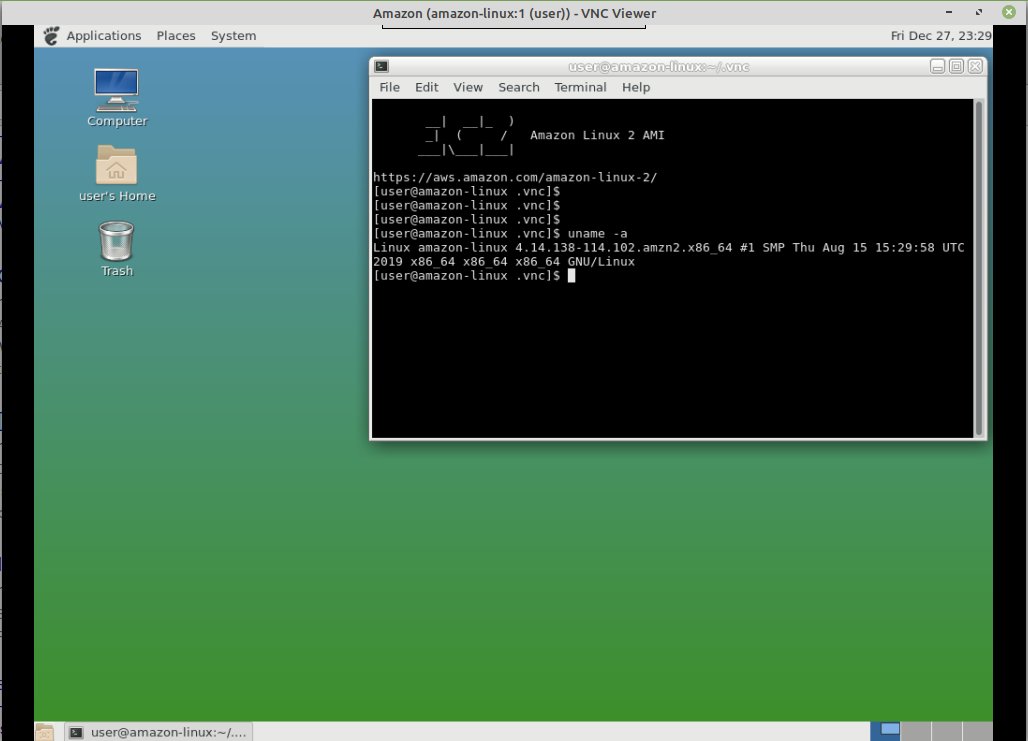The width and height of the screenshot is (1028, 741).
Task: Click the kernel version 4.14.138-114.102.amzn2.x86_64 text
Action: click(x=623, y=247)
